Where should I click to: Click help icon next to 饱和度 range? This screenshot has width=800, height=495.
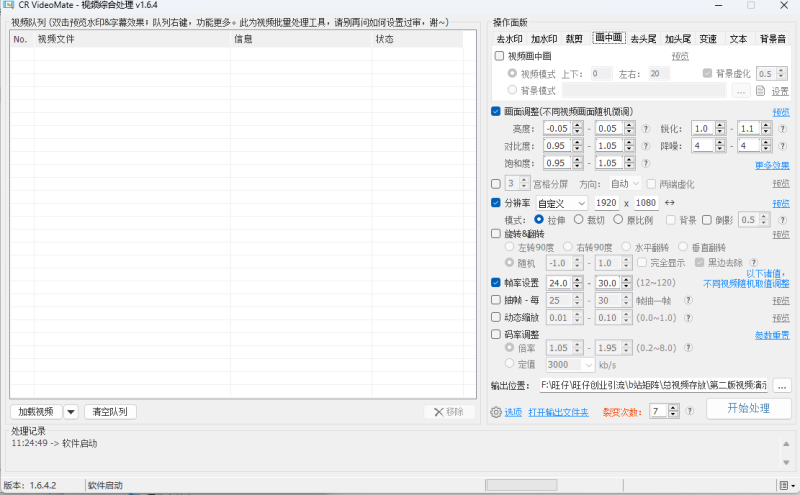click(x=645, y=163)
